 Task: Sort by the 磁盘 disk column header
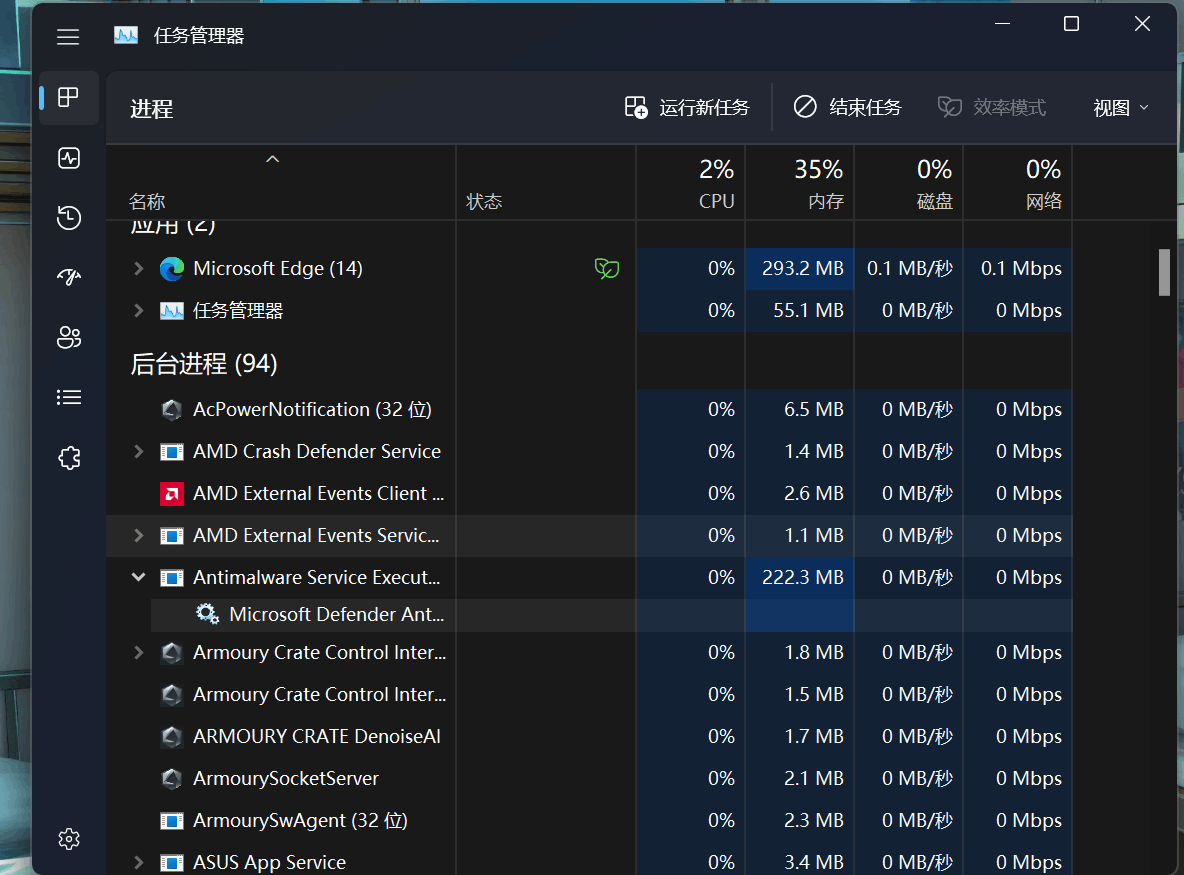pyautogui.click(x=908, y=183)
